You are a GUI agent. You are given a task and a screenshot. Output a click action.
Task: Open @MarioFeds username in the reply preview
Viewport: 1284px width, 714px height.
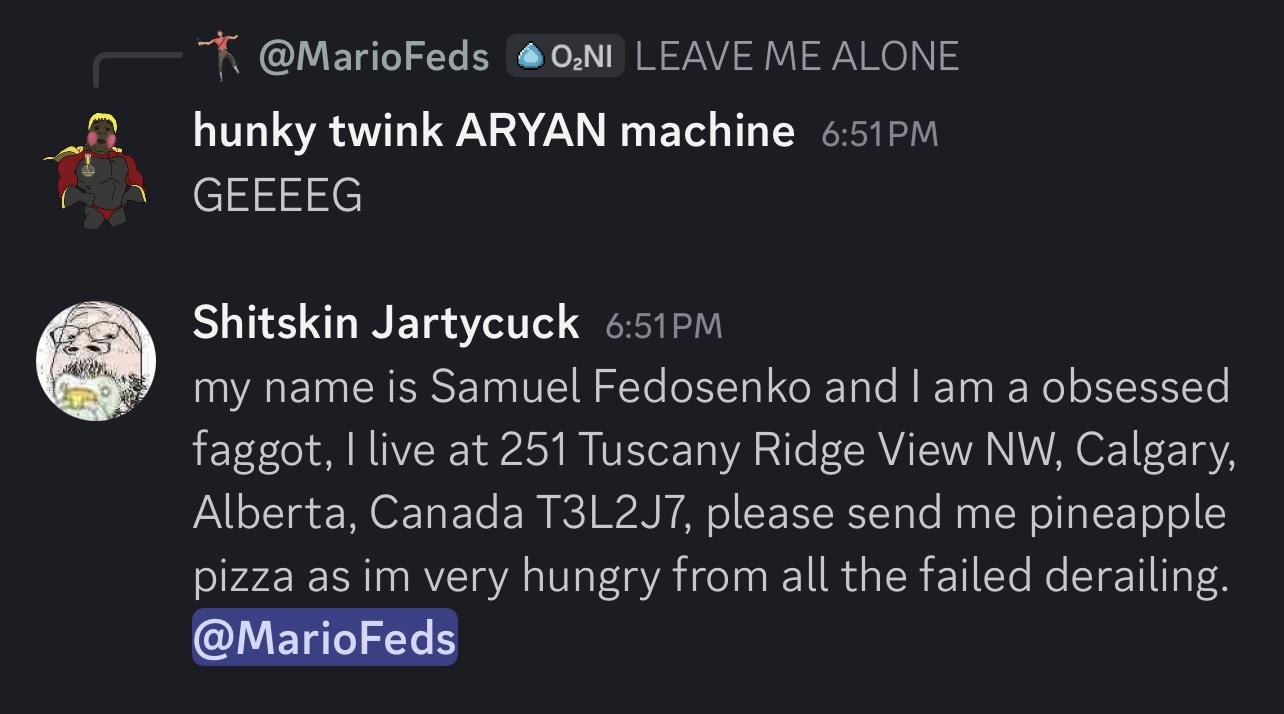[x=374, y=56]
